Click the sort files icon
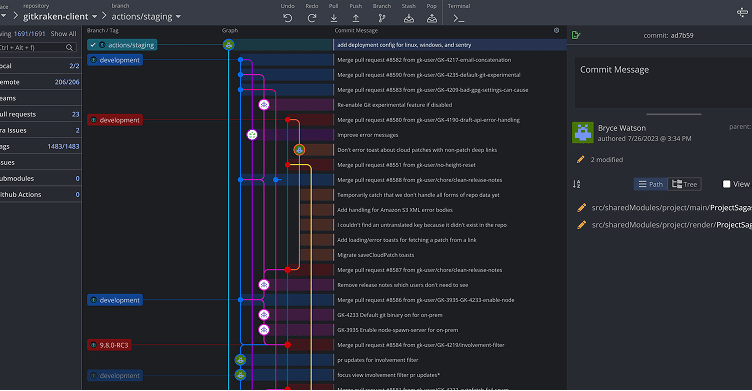 pyautogui.click(x=576, y=184)
